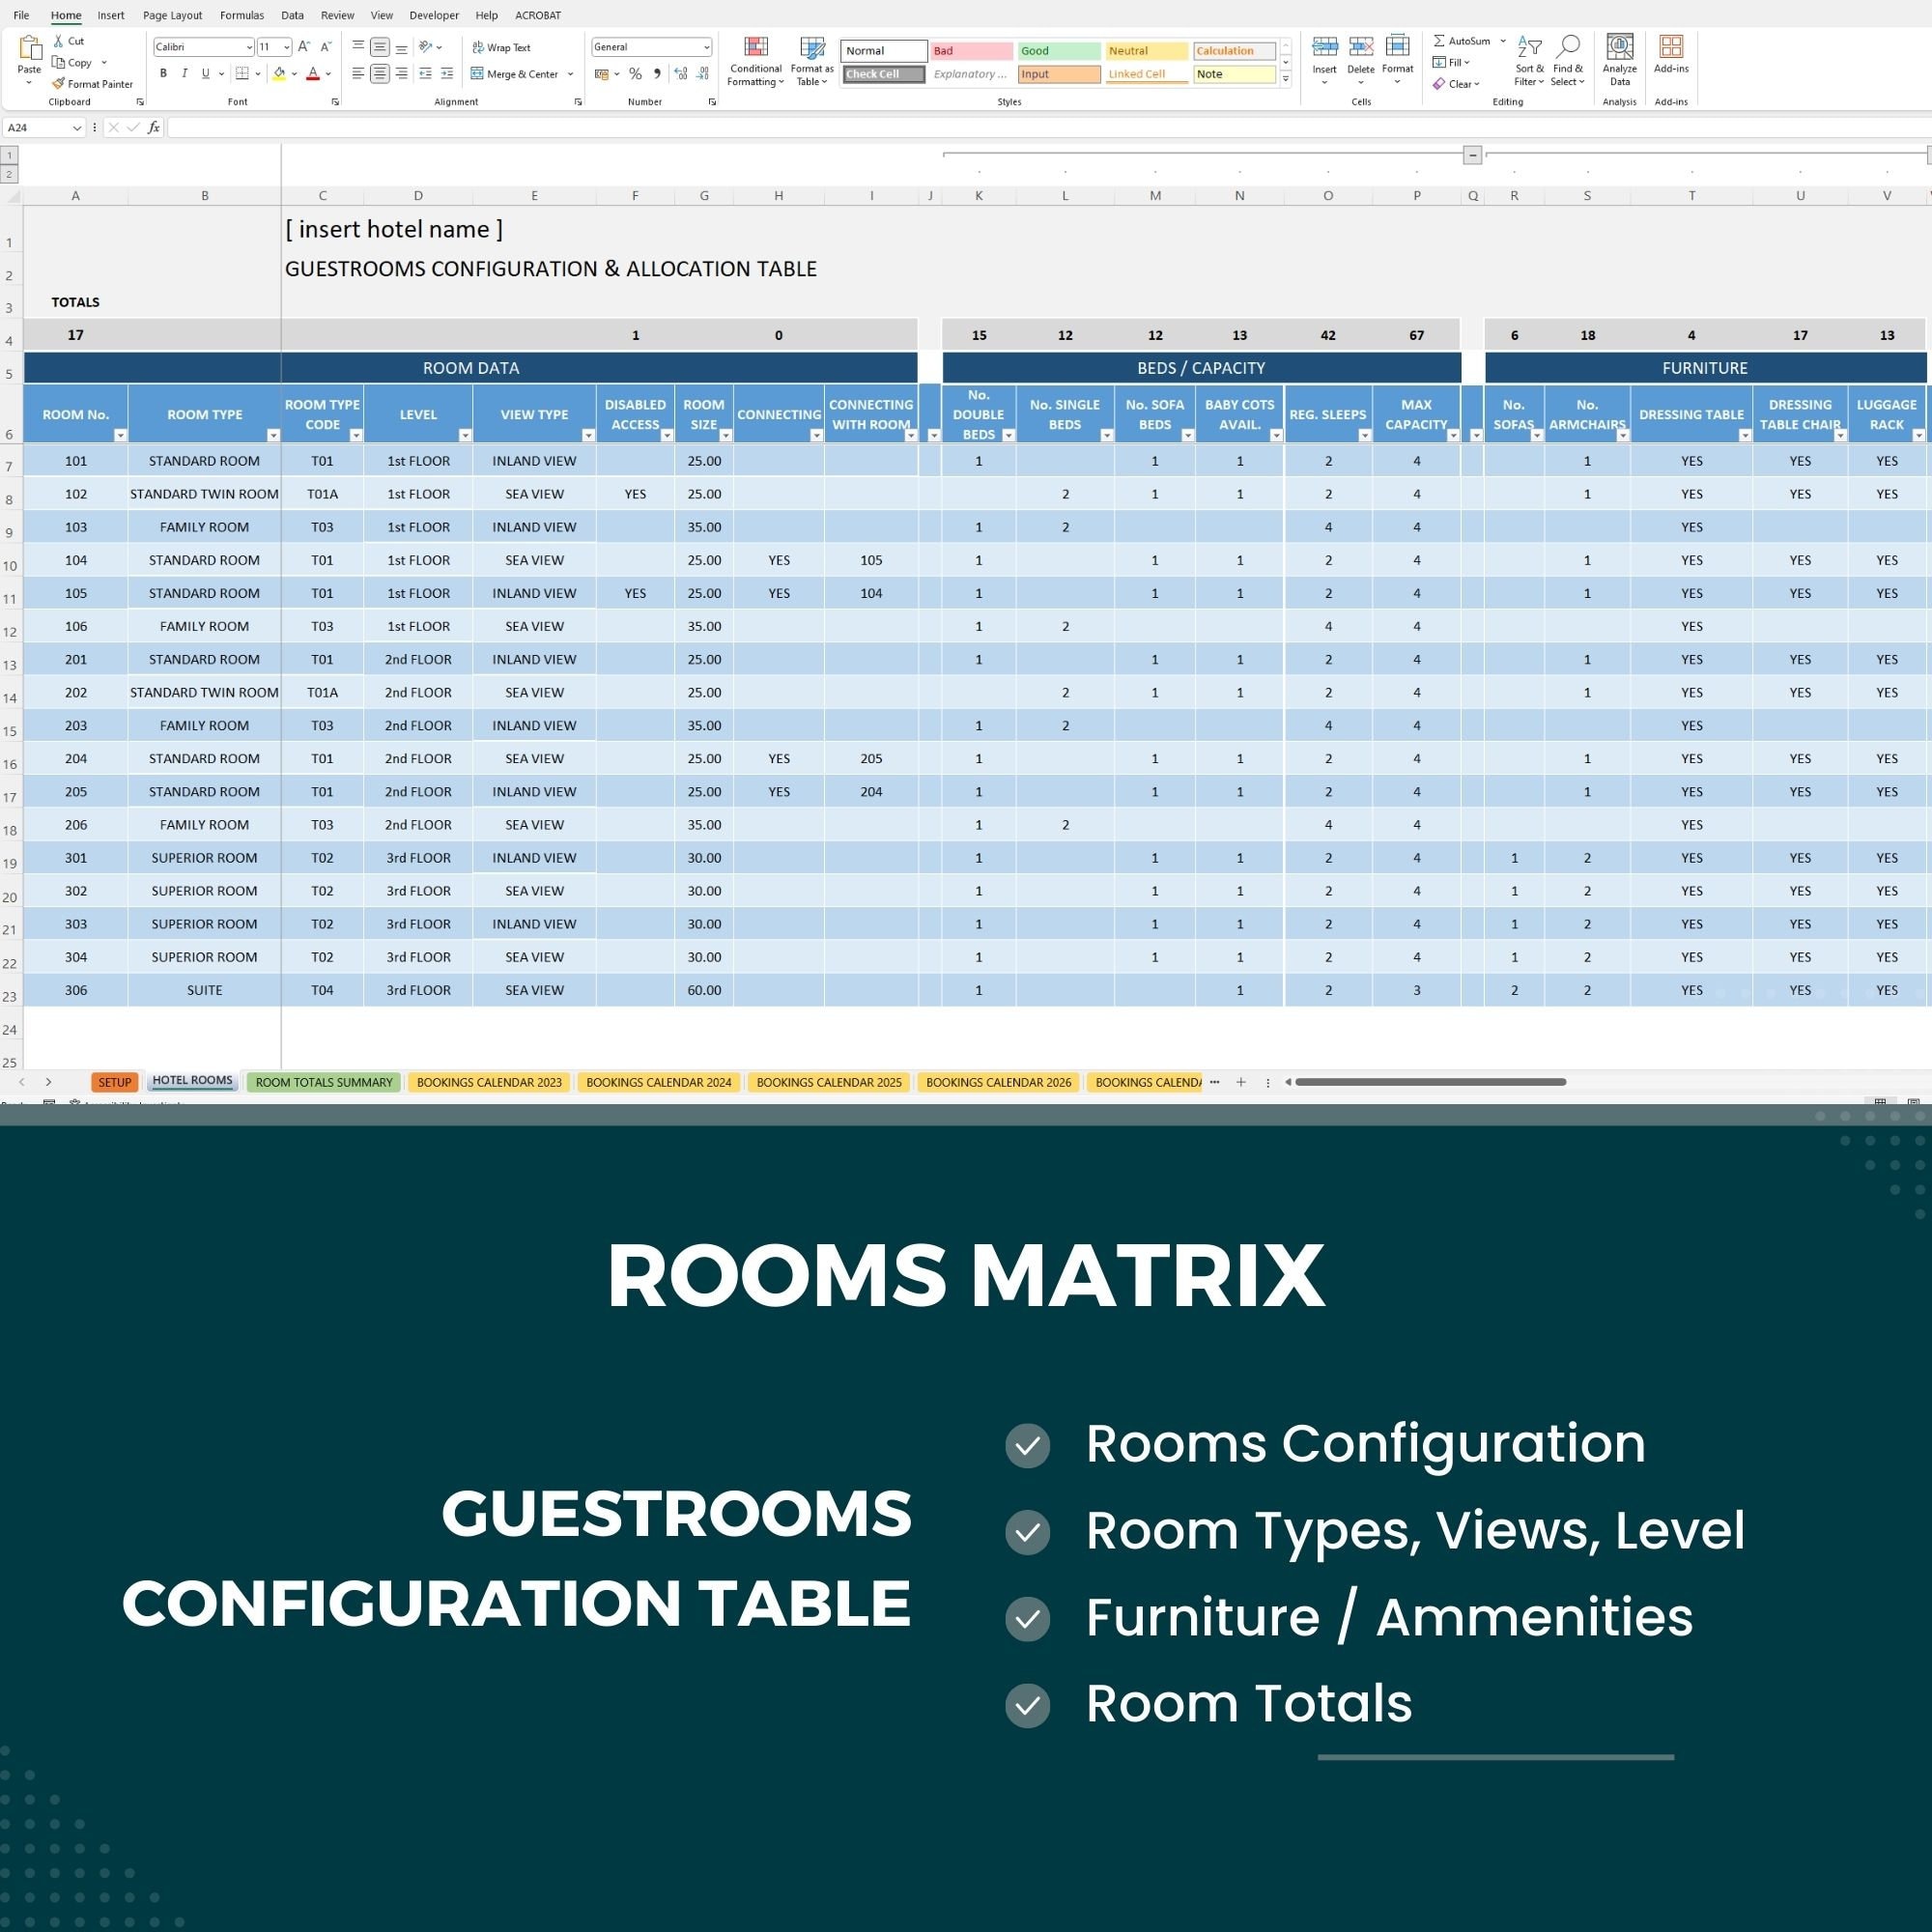
Task: Apply Percent Style to selection
Action: [x=635, y=73]
